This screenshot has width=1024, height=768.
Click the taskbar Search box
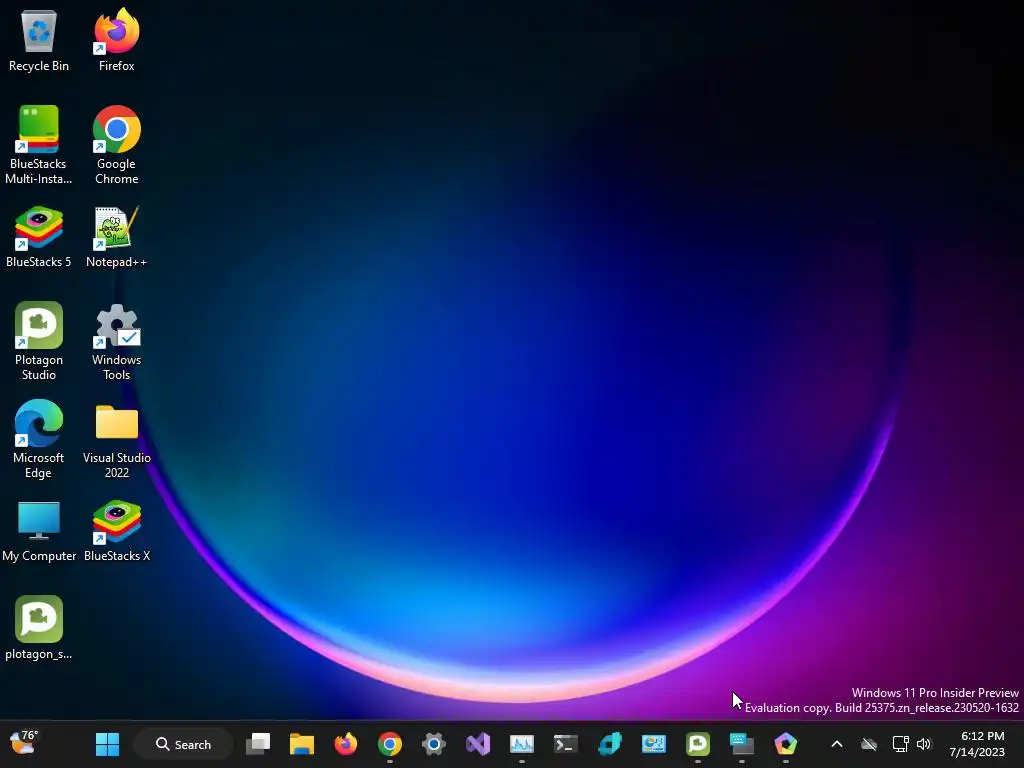183,744
